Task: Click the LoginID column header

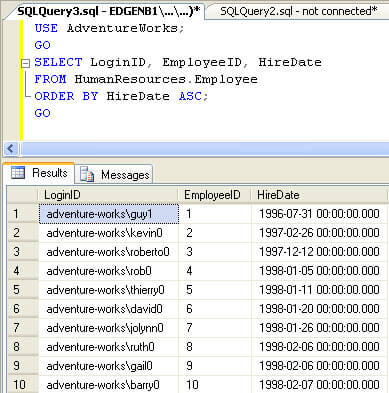Action: tap(108, 195)
